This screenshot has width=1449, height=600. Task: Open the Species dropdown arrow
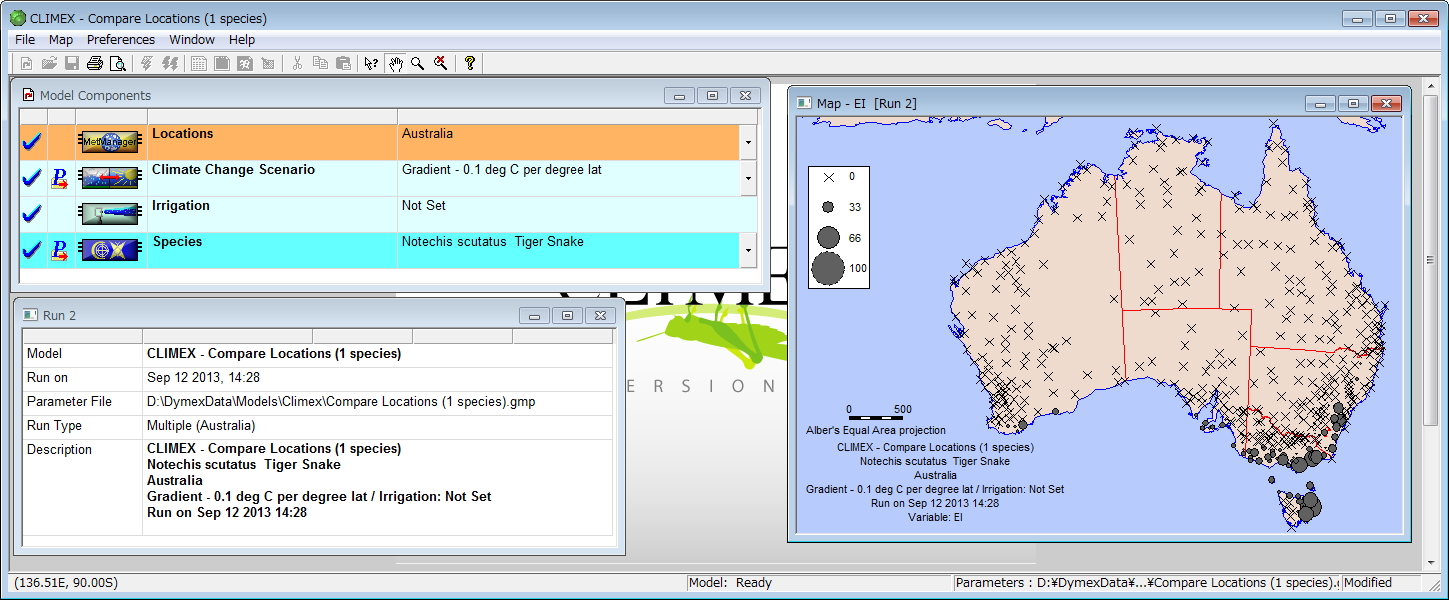(748, 250)
